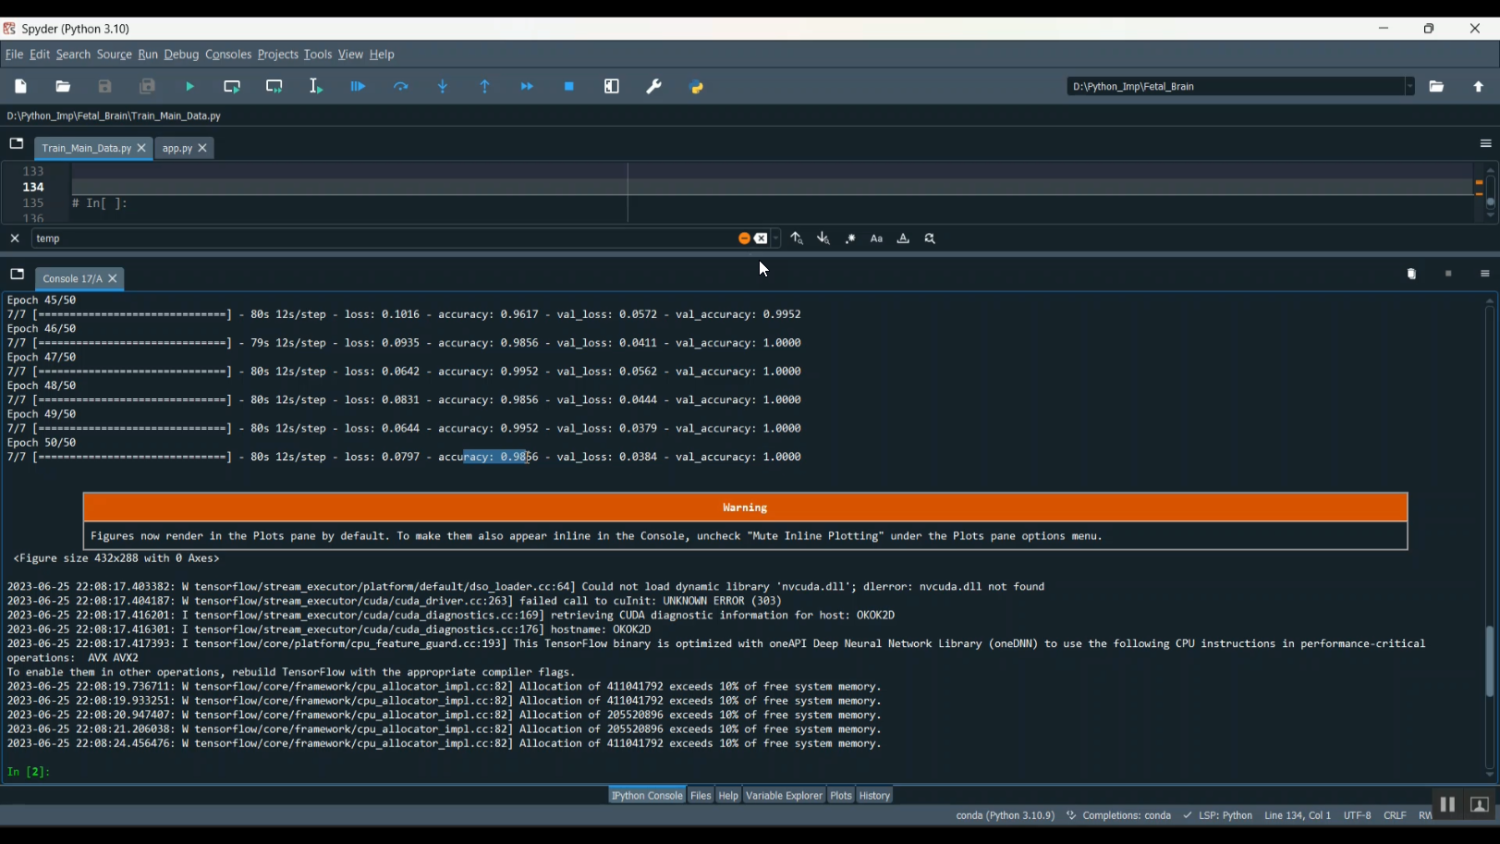Click the Open file folder icon
This screenshot has width=1500, height=844.
pyautogui.click(x=63, y=87)
